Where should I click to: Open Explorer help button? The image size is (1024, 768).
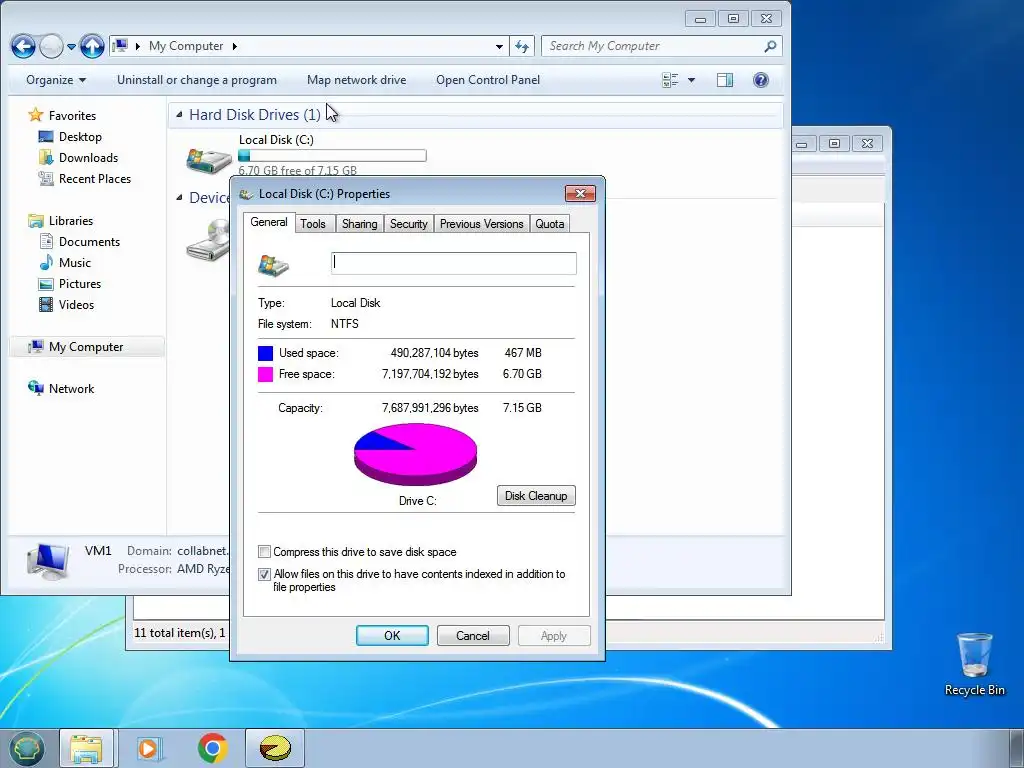[761, 80]
